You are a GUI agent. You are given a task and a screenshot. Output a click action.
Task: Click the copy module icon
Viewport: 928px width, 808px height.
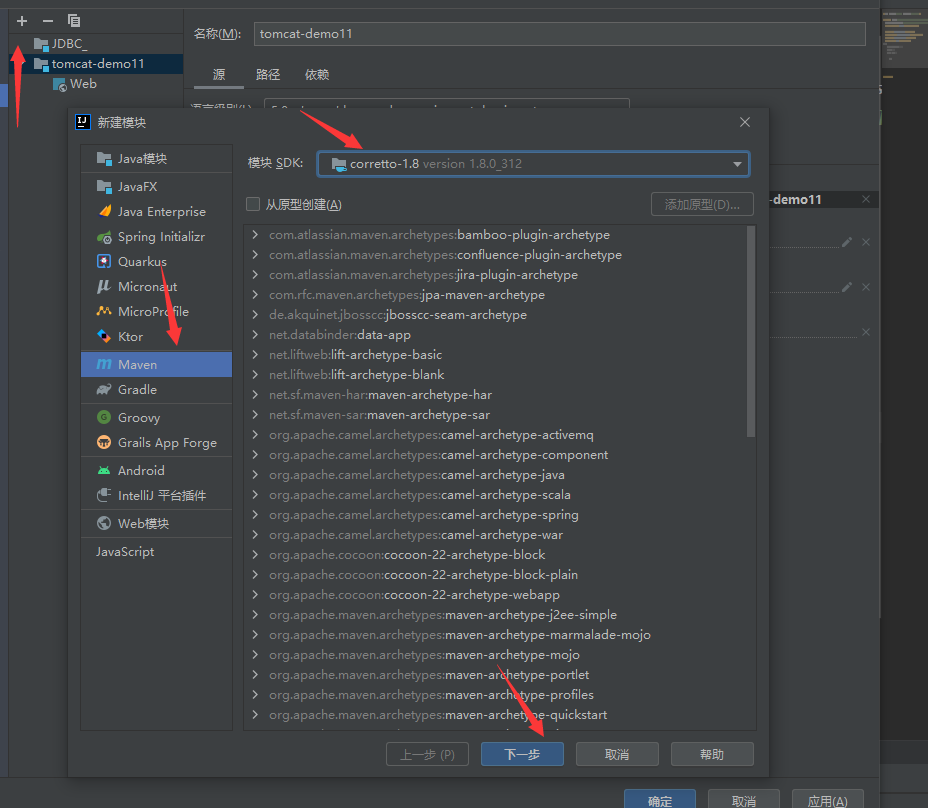74,21
